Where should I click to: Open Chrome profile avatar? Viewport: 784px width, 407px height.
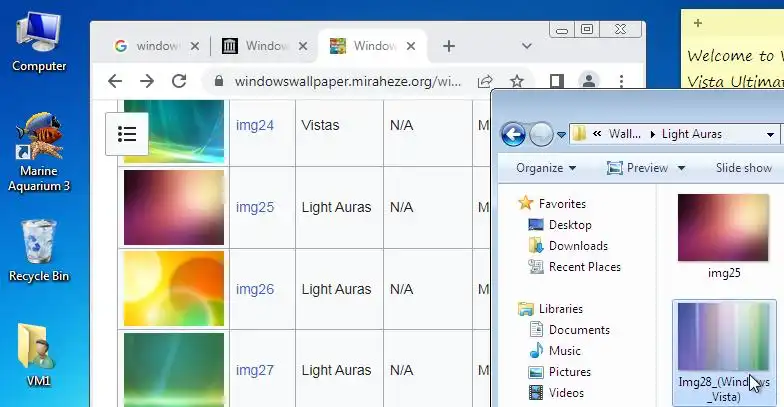coord(588,81)
